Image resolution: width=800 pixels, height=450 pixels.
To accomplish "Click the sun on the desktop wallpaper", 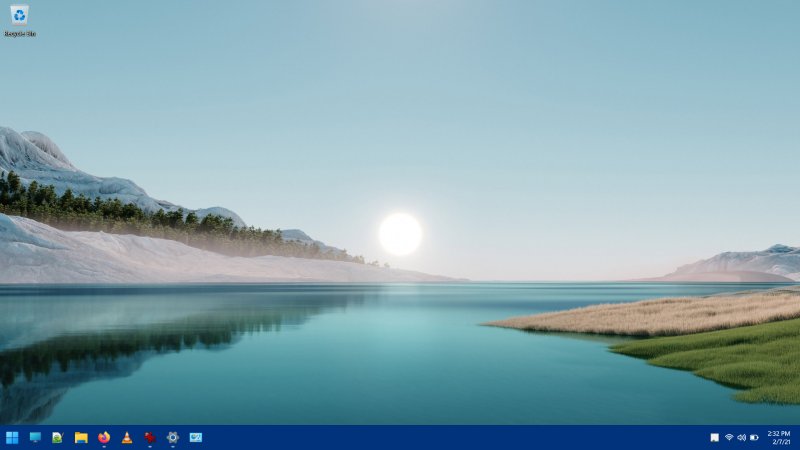I will 400,234.
